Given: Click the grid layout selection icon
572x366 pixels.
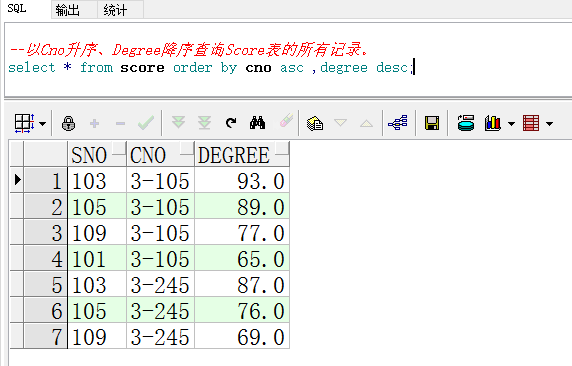Looking at the screenshot, I should [24, 123].
